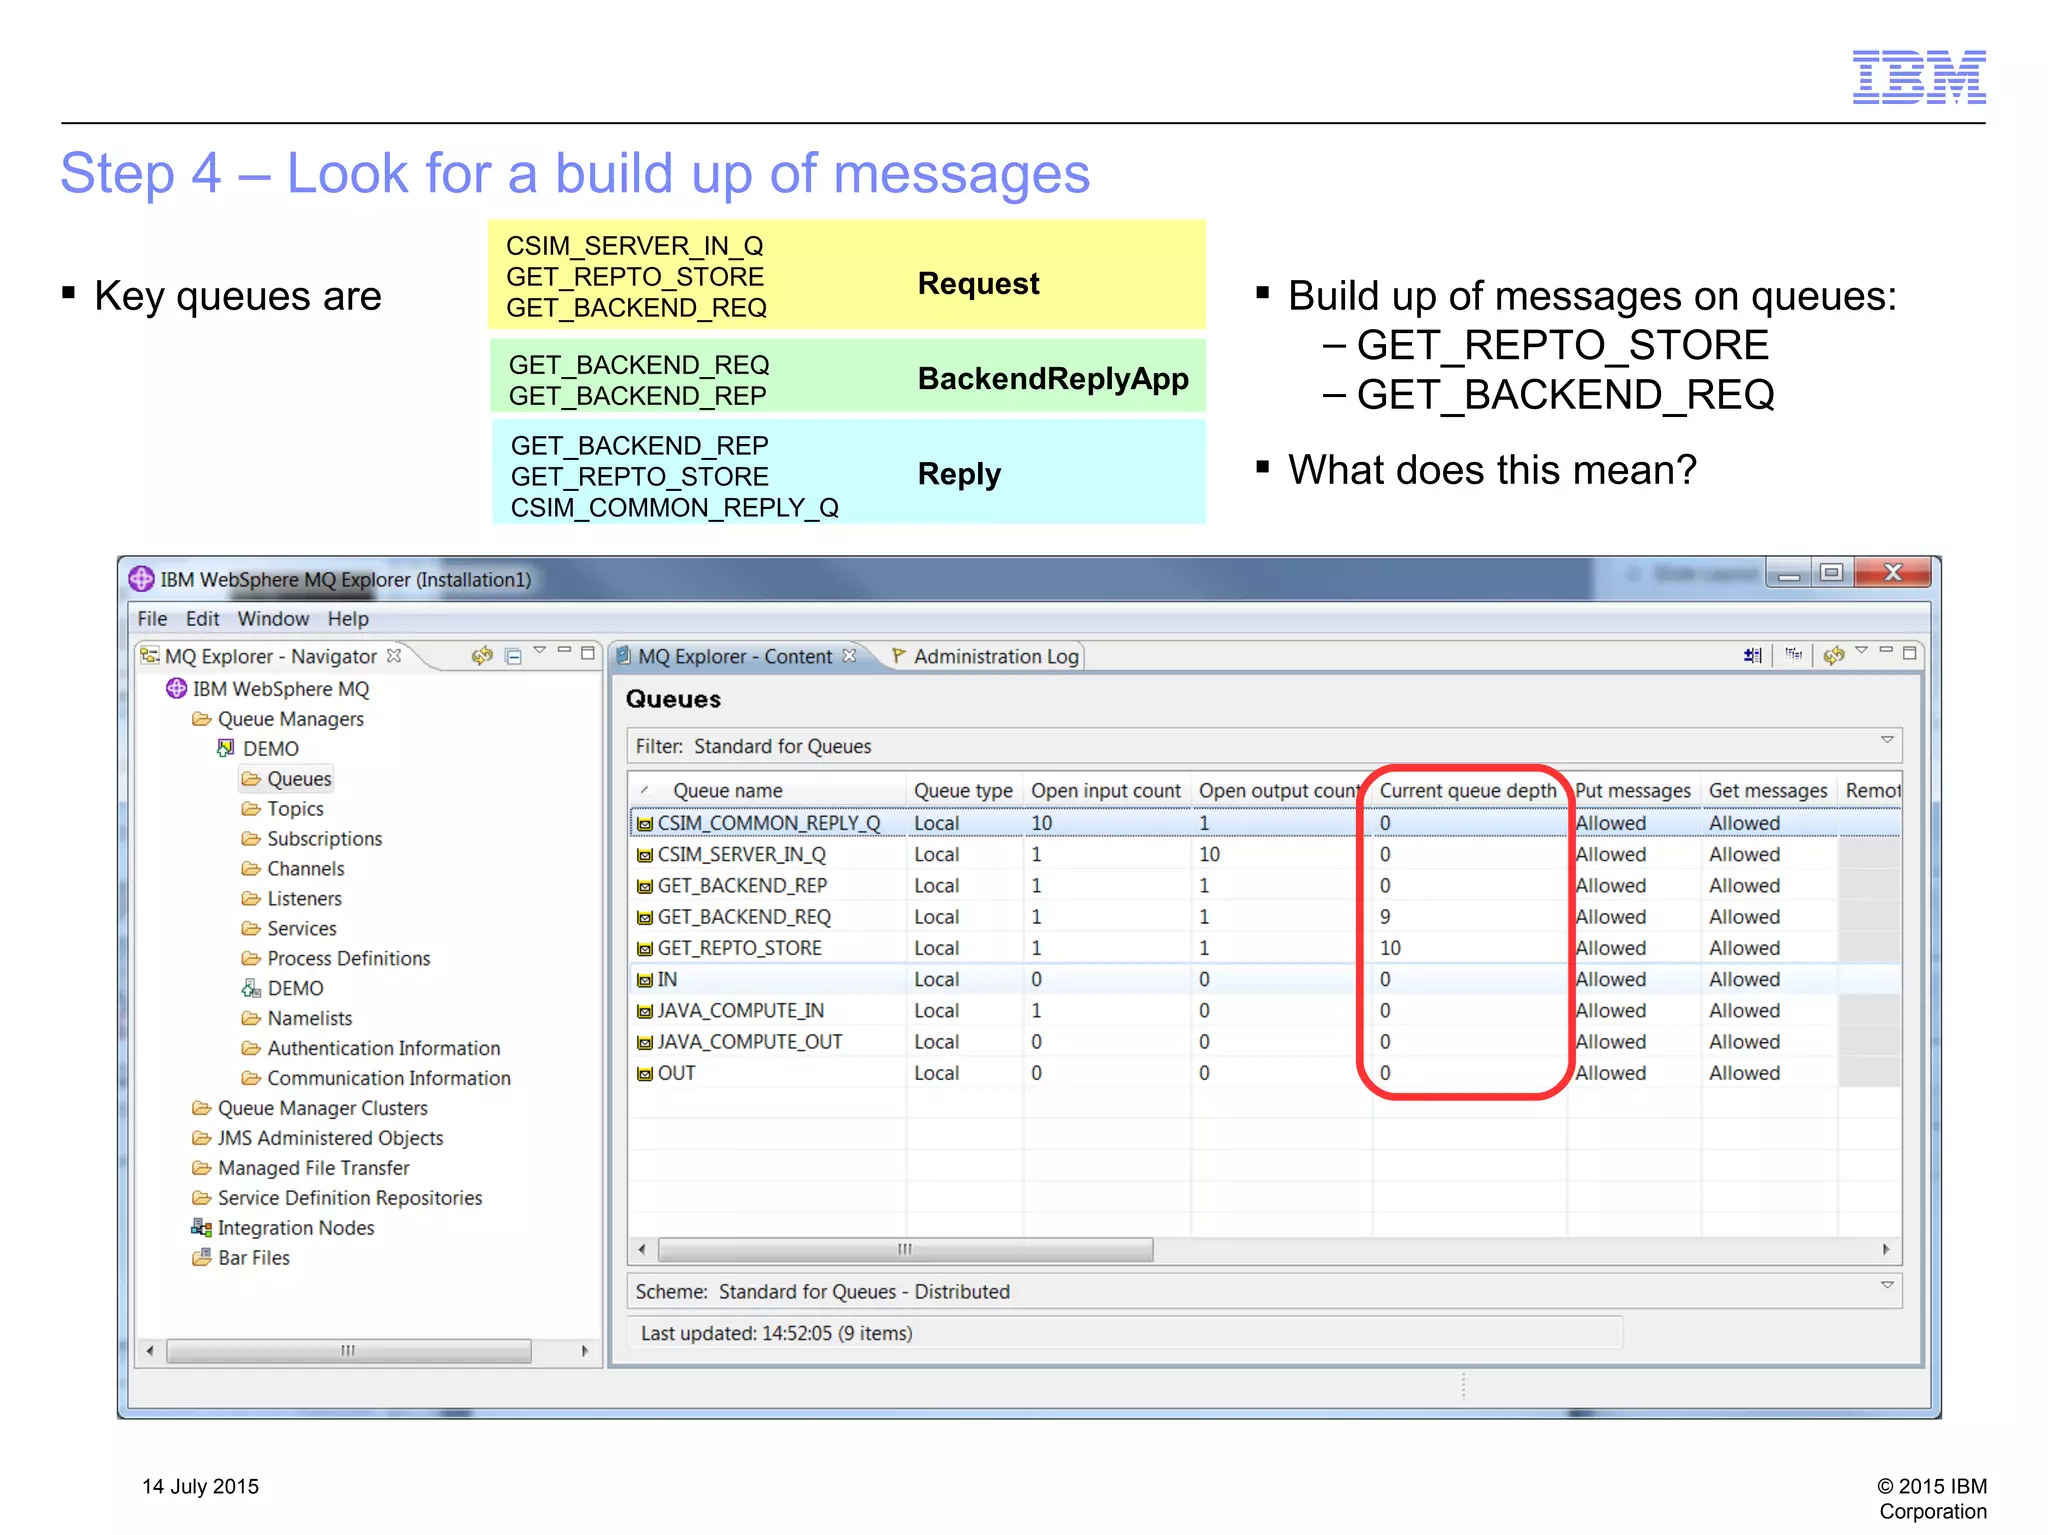Select the GET_BACKEND_REP queue row
This screenshot has width=2048, height=1535.
[1265, 885]
